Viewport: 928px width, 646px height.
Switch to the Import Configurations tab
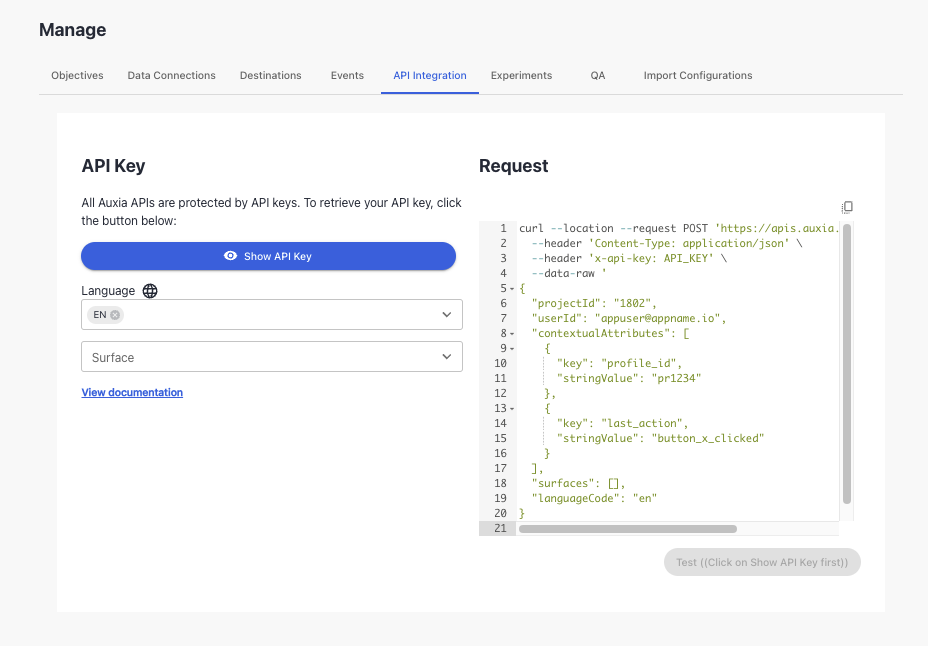[x=697, y=75]
